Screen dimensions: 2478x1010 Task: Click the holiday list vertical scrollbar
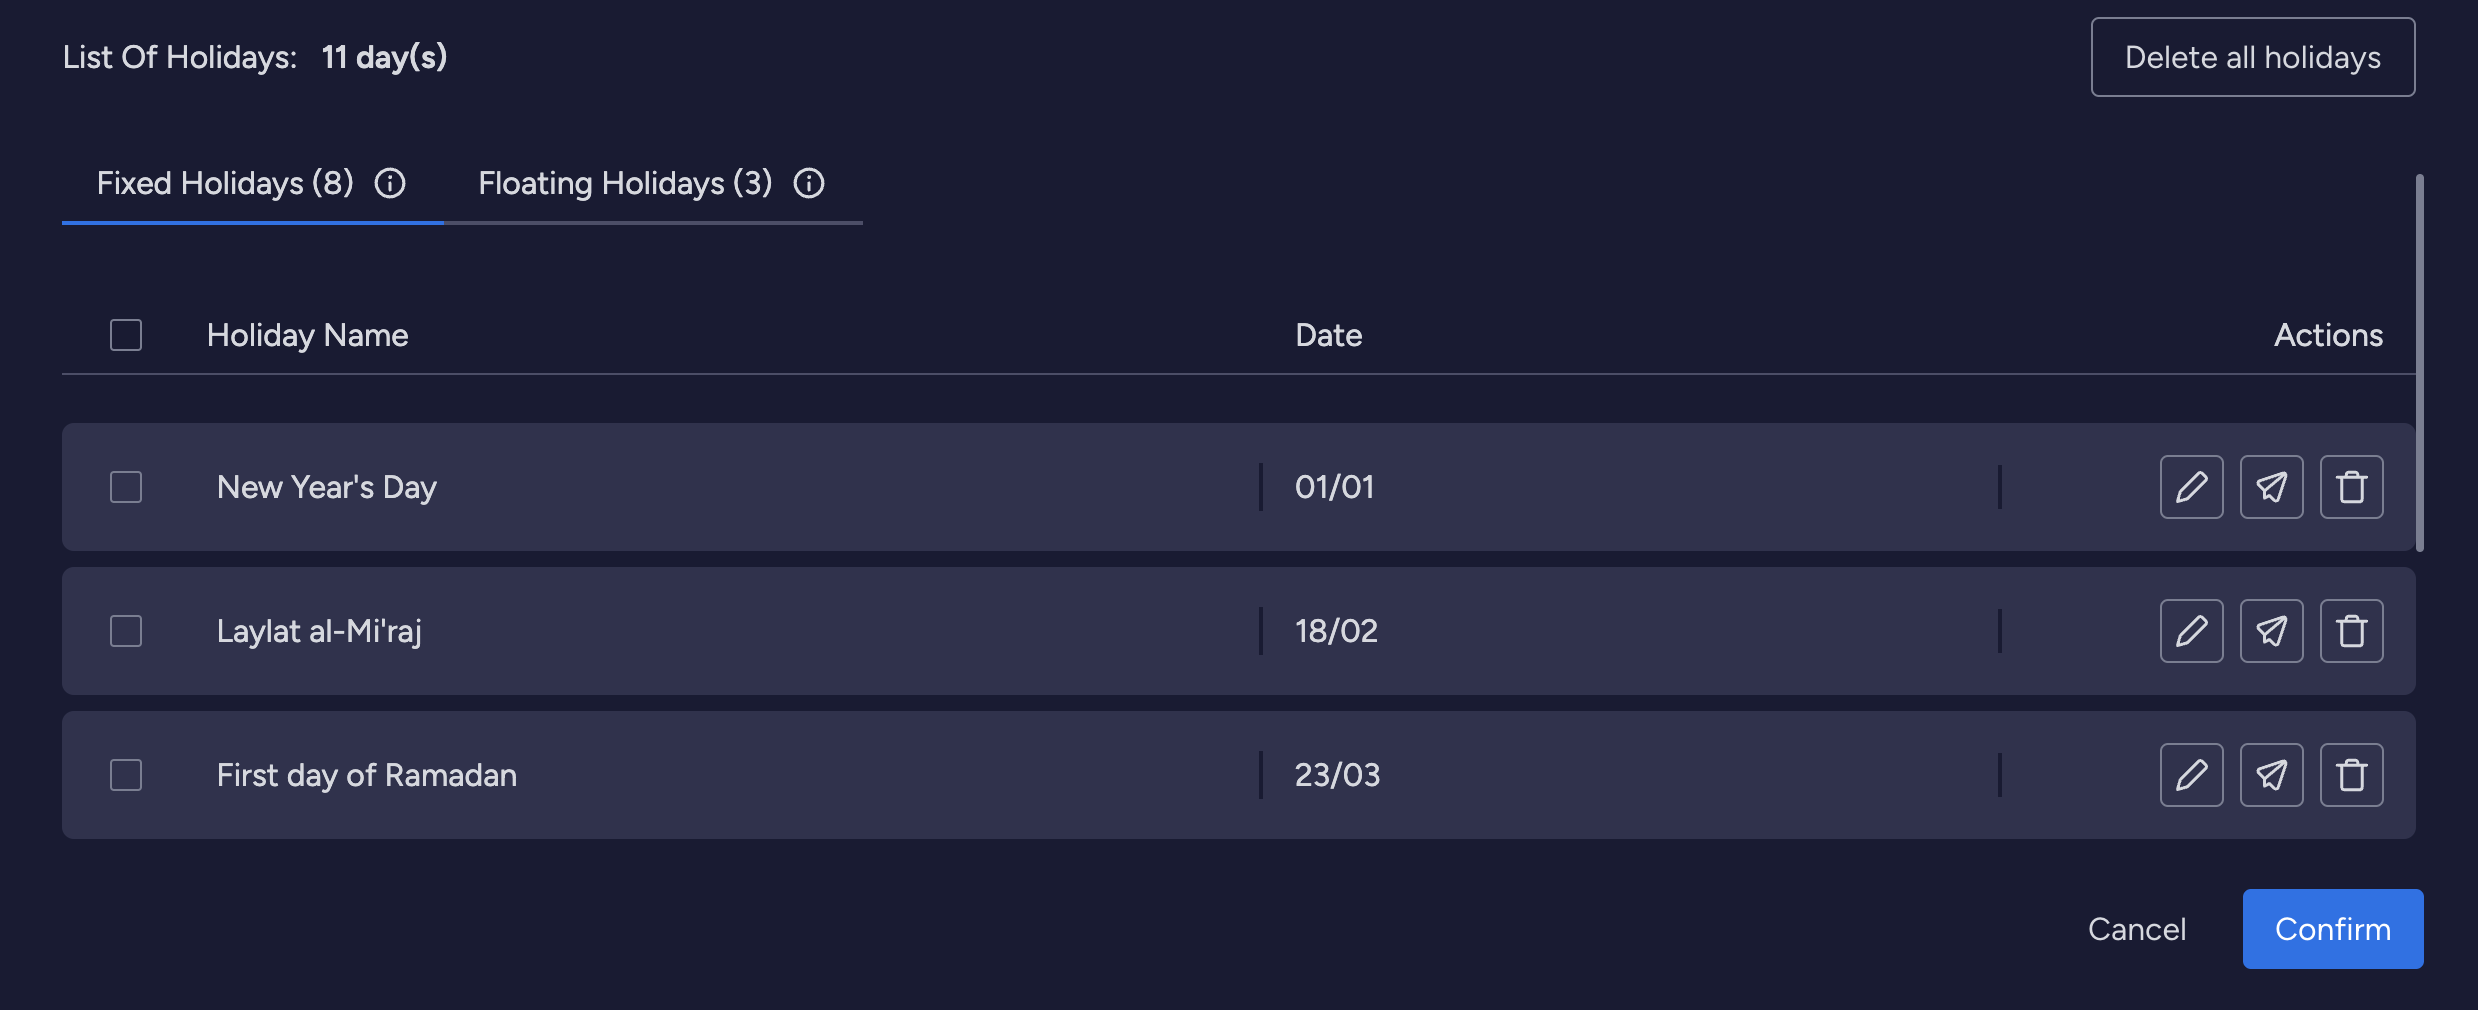point(2420,362)
